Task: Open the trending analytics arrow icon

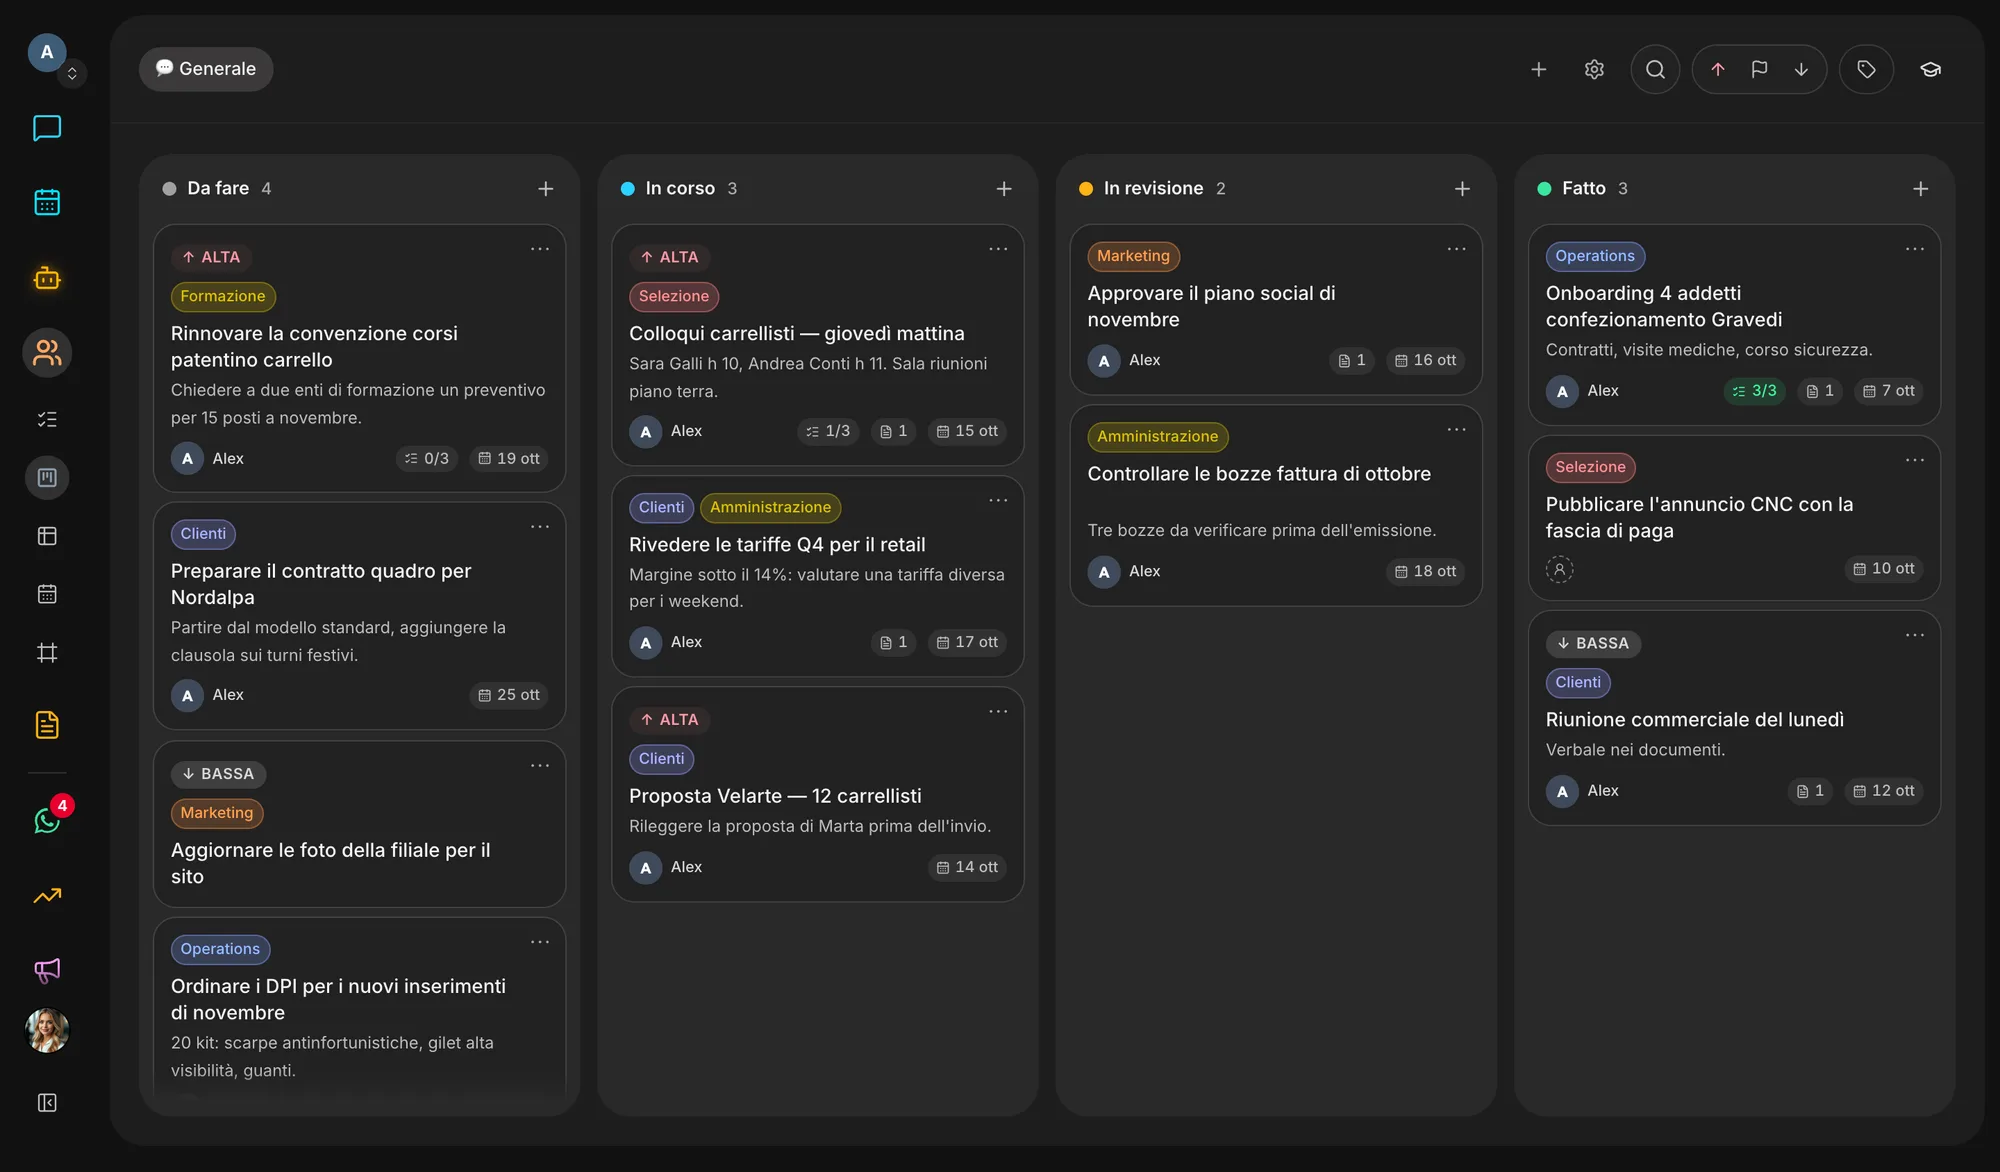Action: click(47, 895)
